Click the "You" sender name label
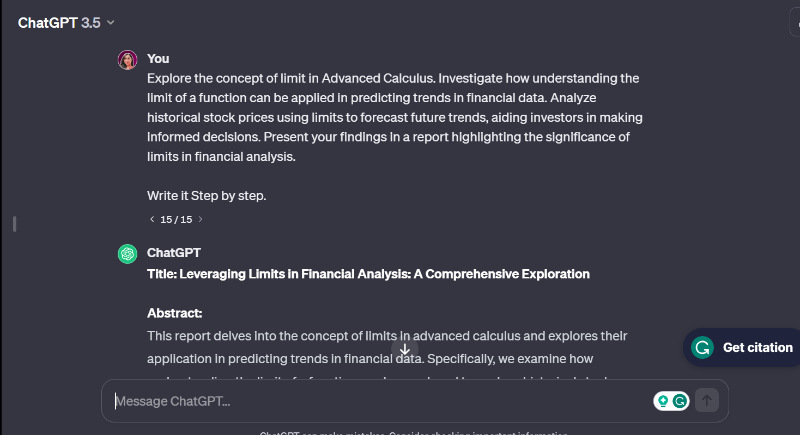This screenshot has height=435, width=800. (158, 58)
